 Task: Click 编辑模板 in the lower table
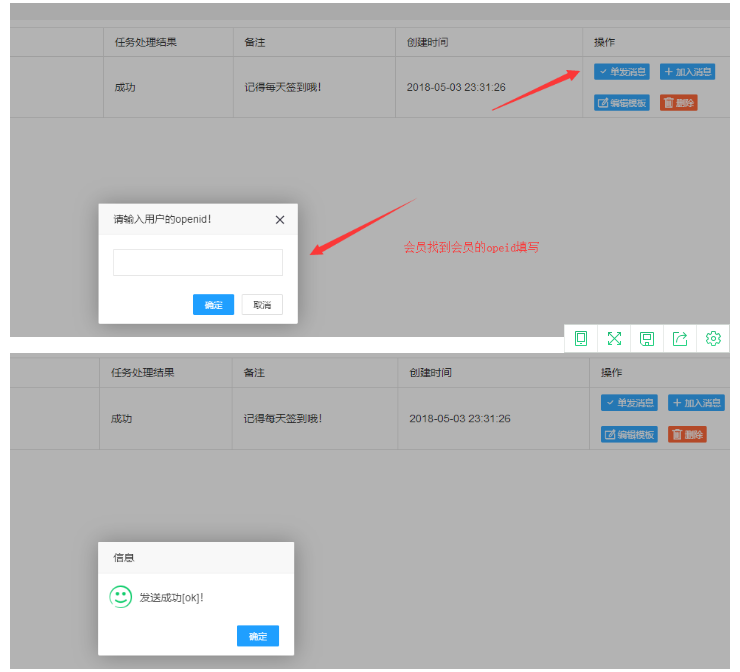(x=629, y=434)
